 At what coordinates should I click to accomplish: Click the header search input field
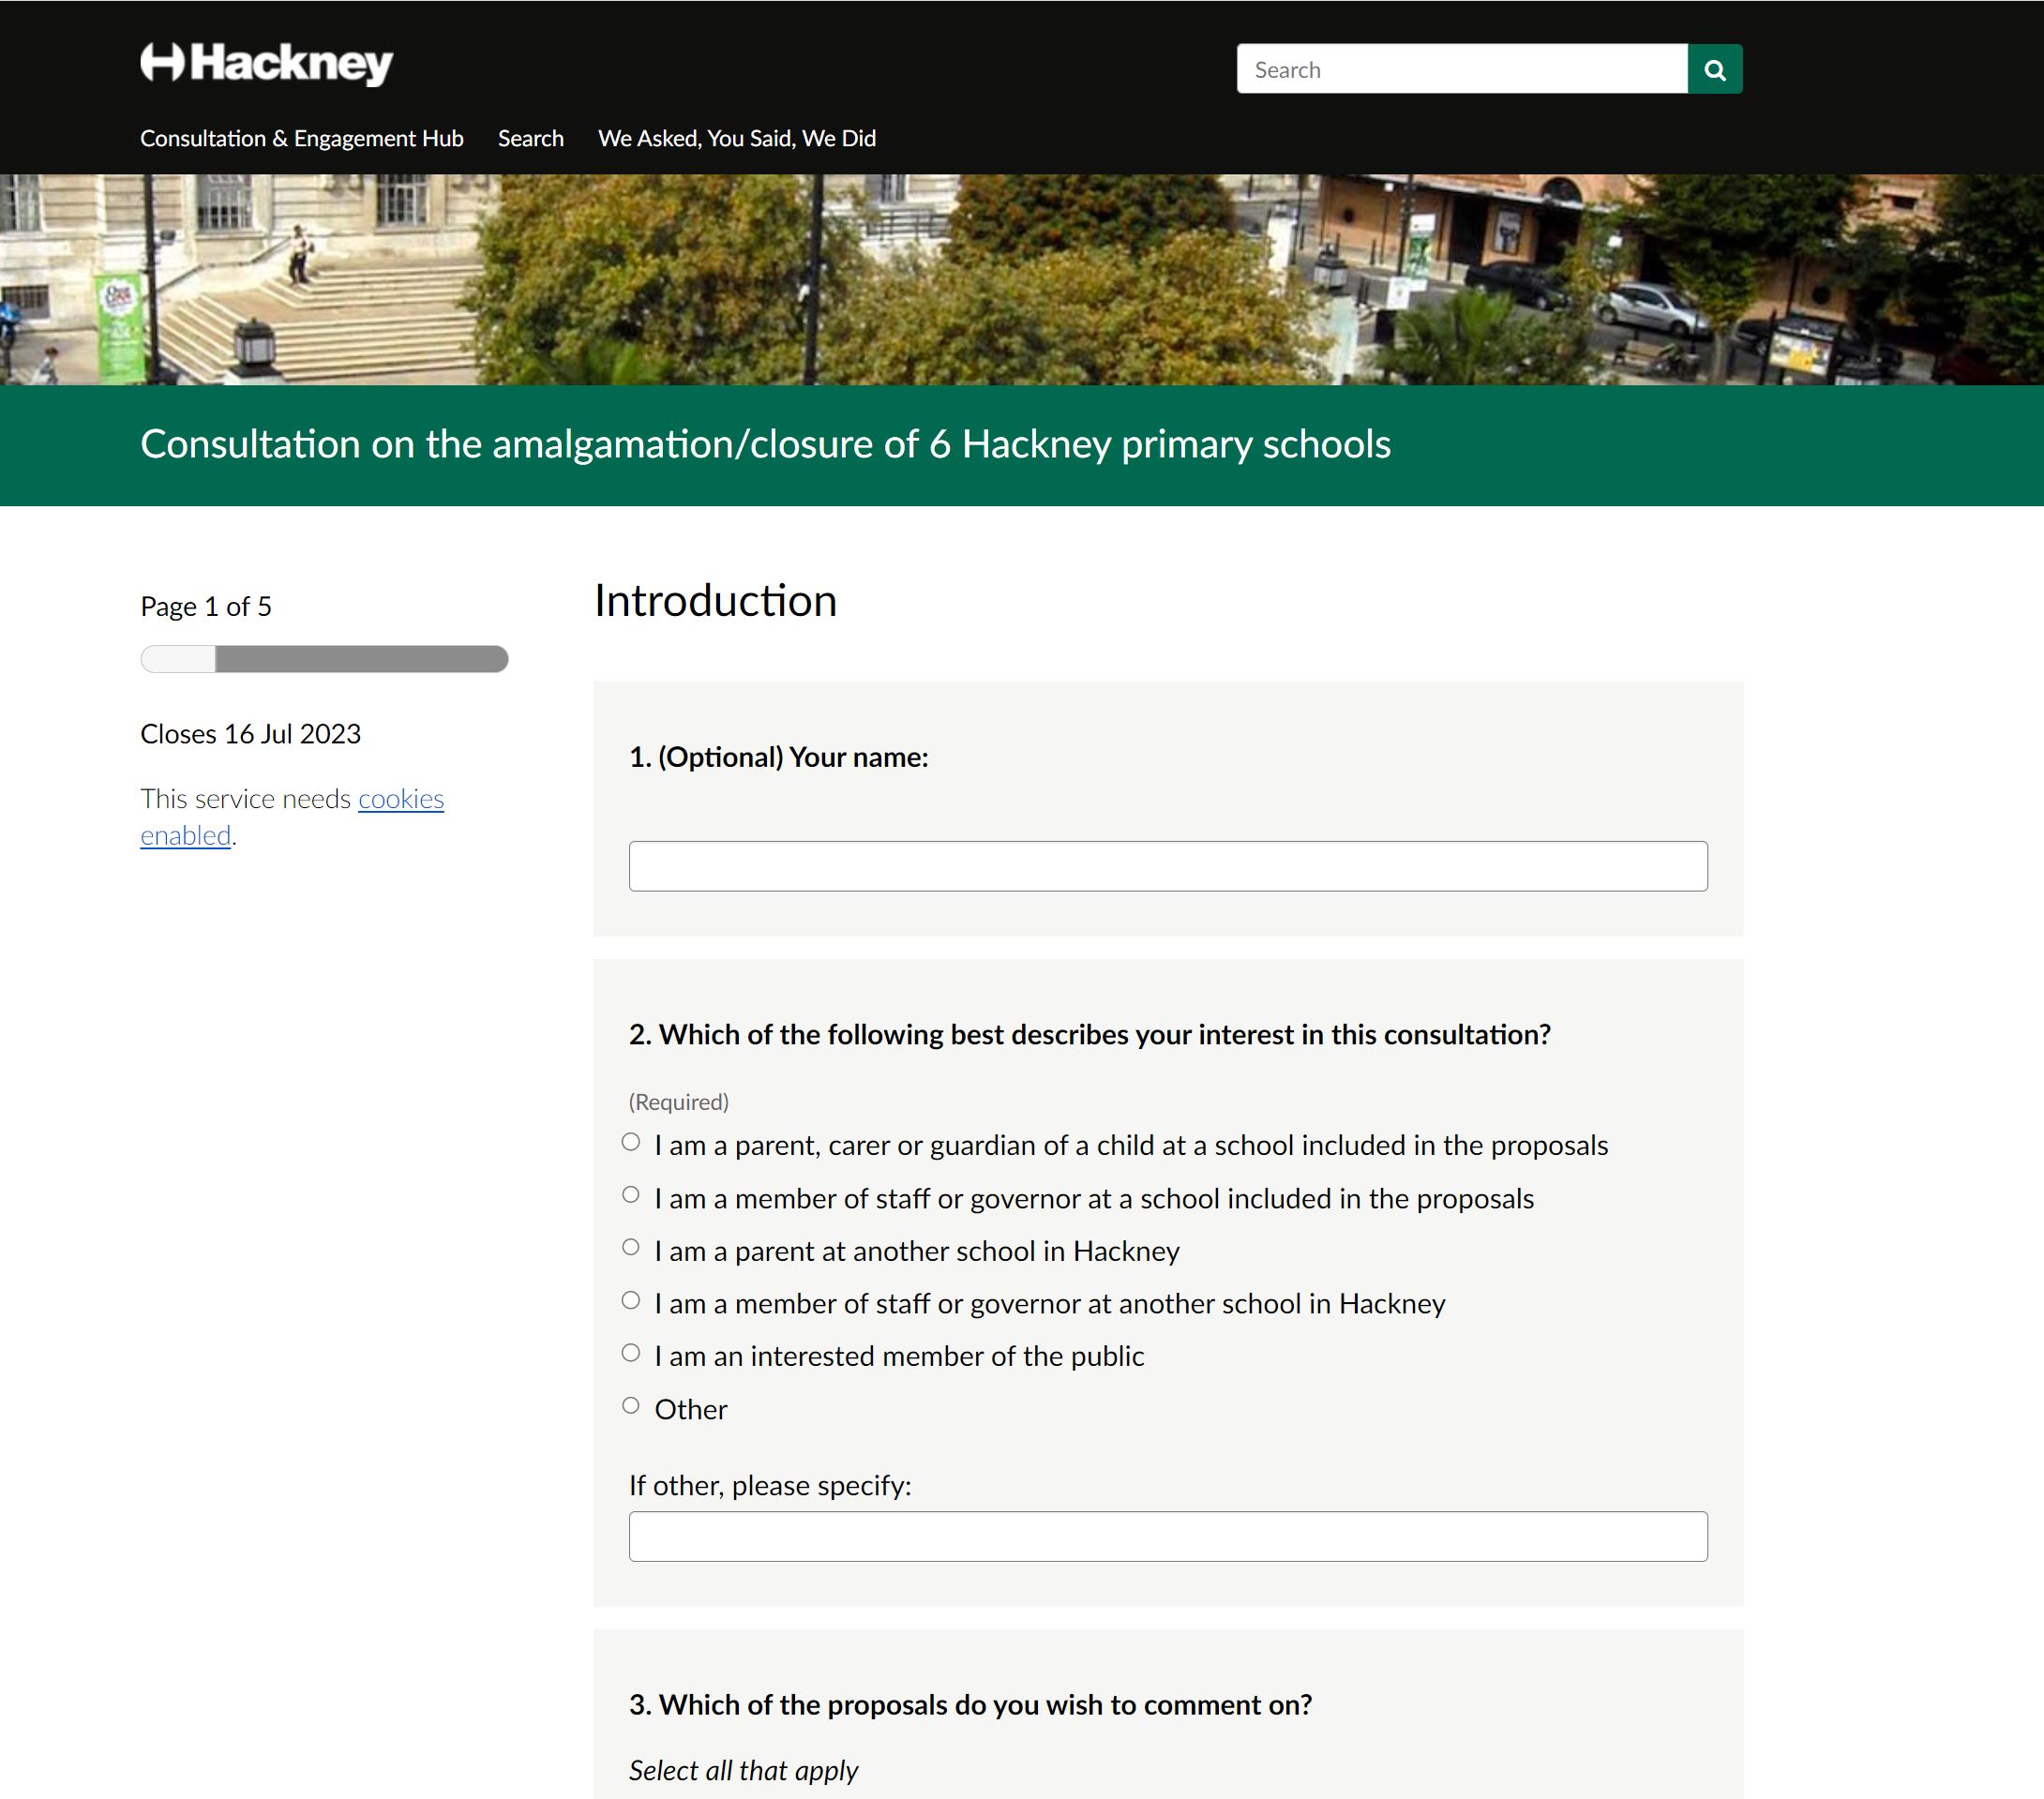coord(1461,69)
